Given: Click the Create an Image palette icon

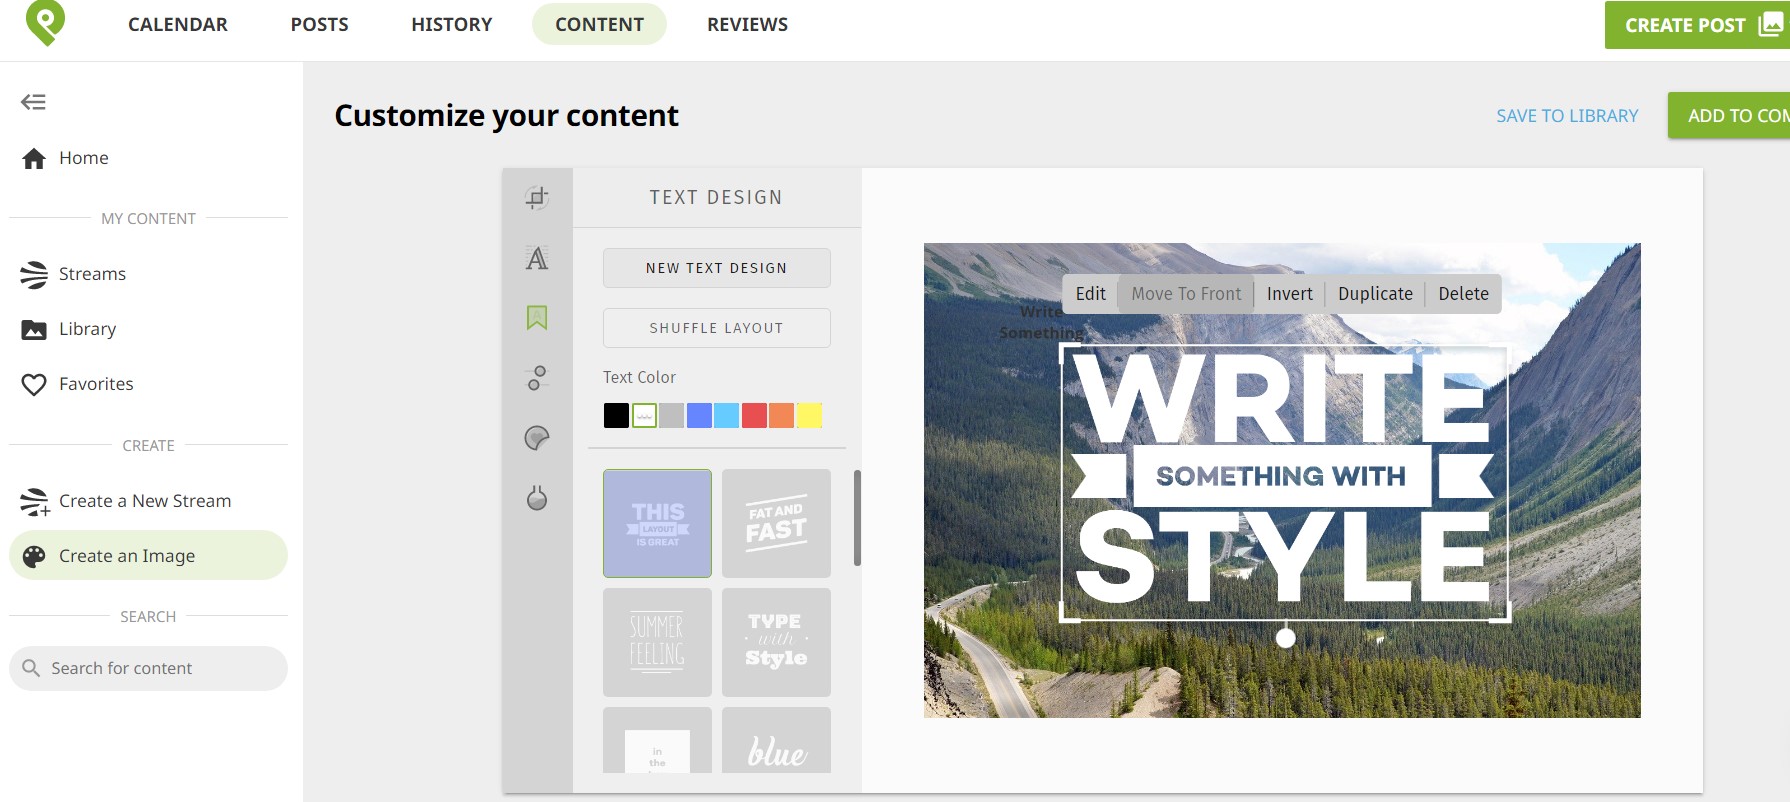Looking at the screenshot, I should [x=34, y=557].
